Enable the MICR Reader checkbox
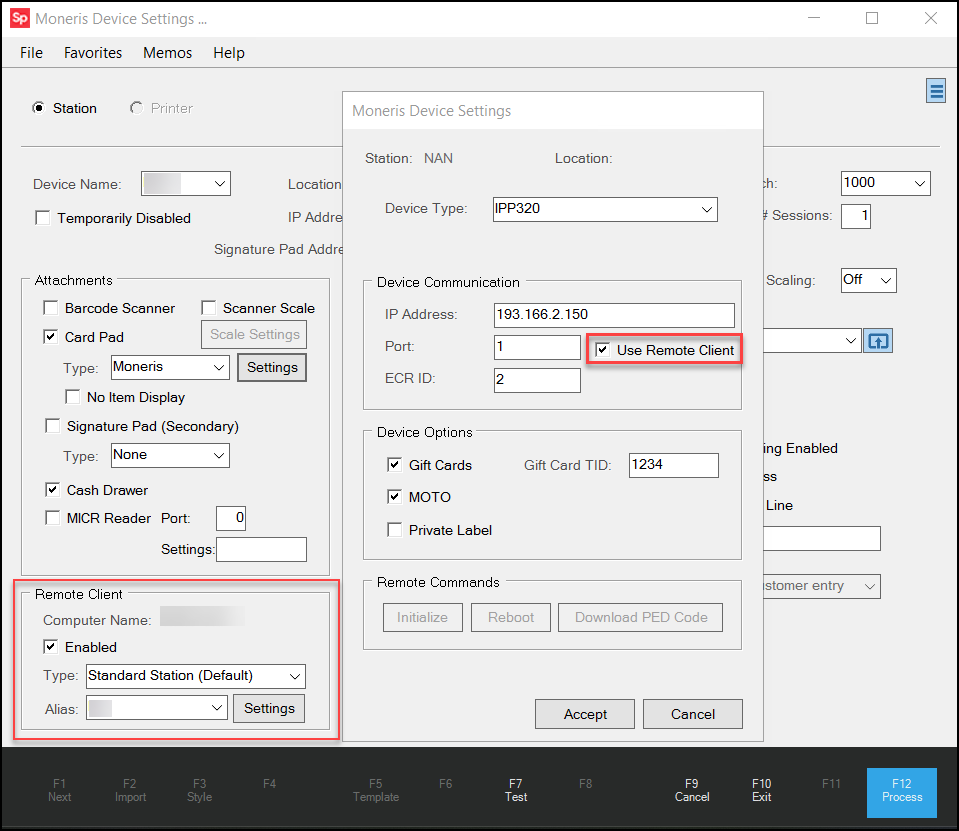The height and width of the screenshot is (831, 959). 53,518
